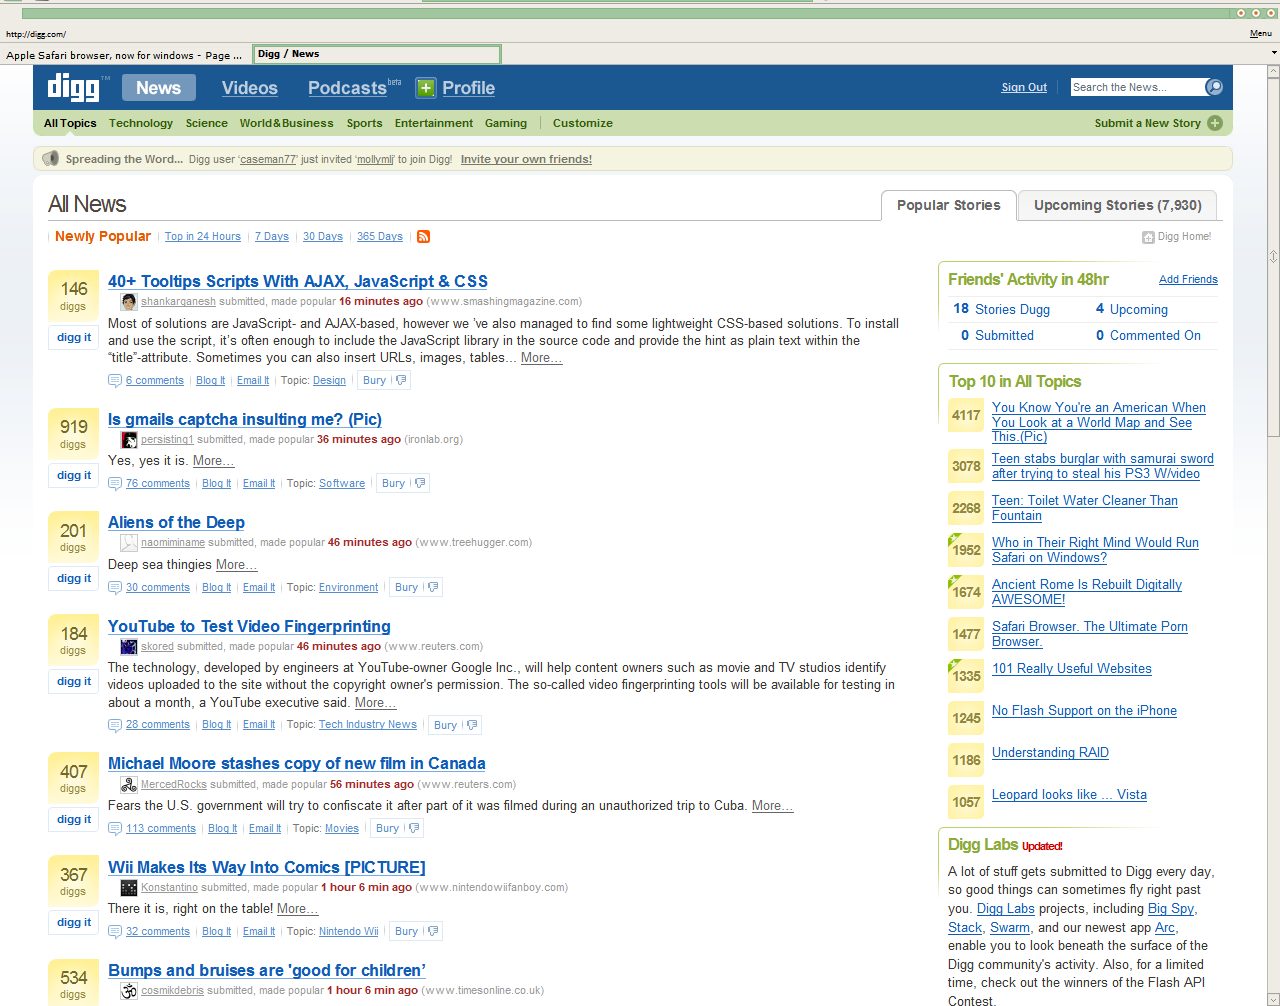Open the 6 comments link
Screen dimensions: 1280x1006
click(155, 381)
